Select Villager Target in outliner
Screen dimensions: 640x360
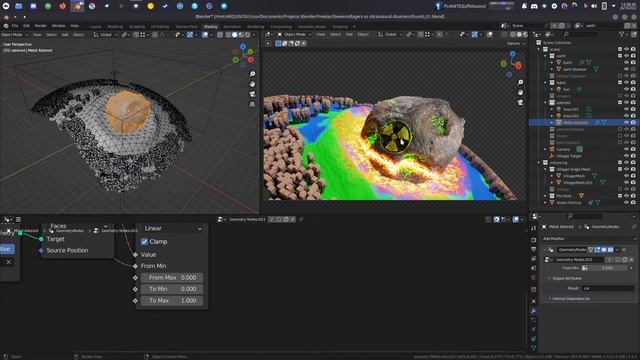click(x=568, y=156)
